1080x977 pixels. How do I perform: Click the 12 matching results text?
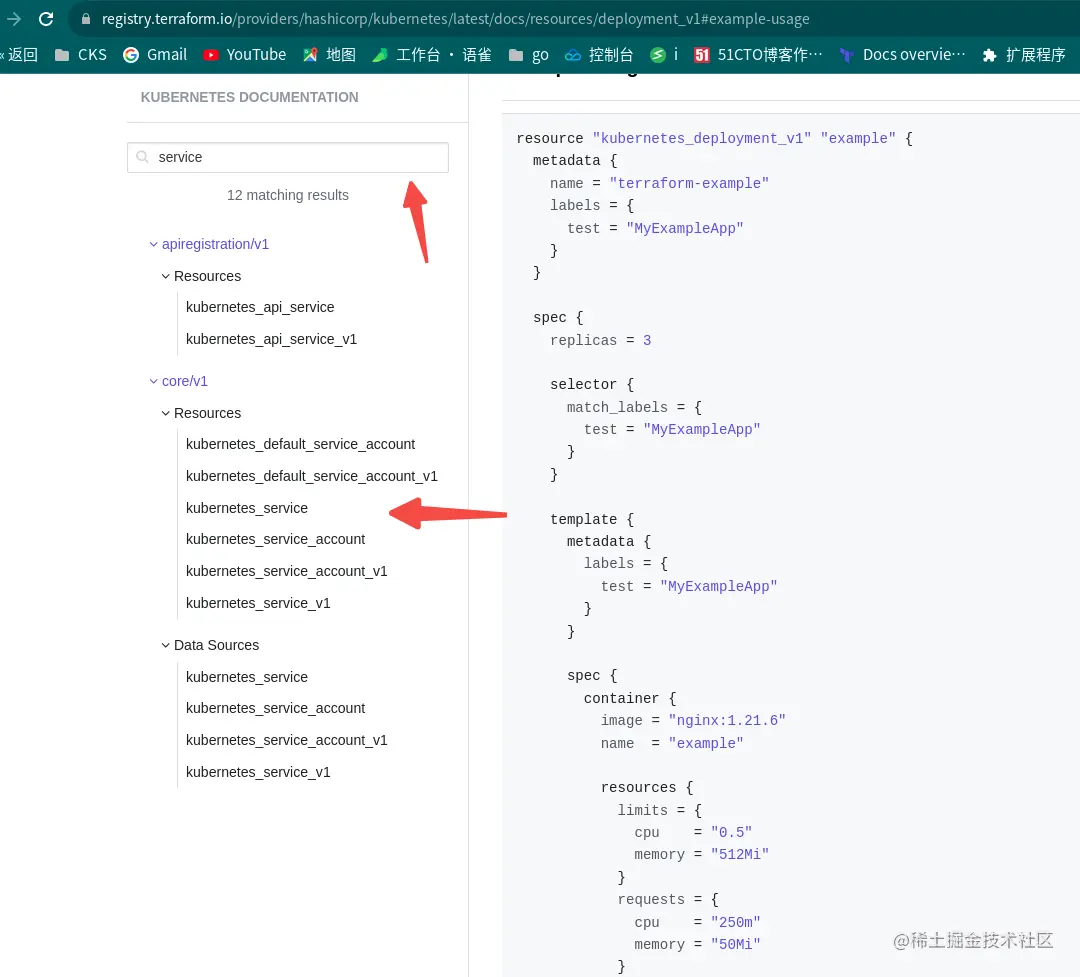(x=288, y=195)
